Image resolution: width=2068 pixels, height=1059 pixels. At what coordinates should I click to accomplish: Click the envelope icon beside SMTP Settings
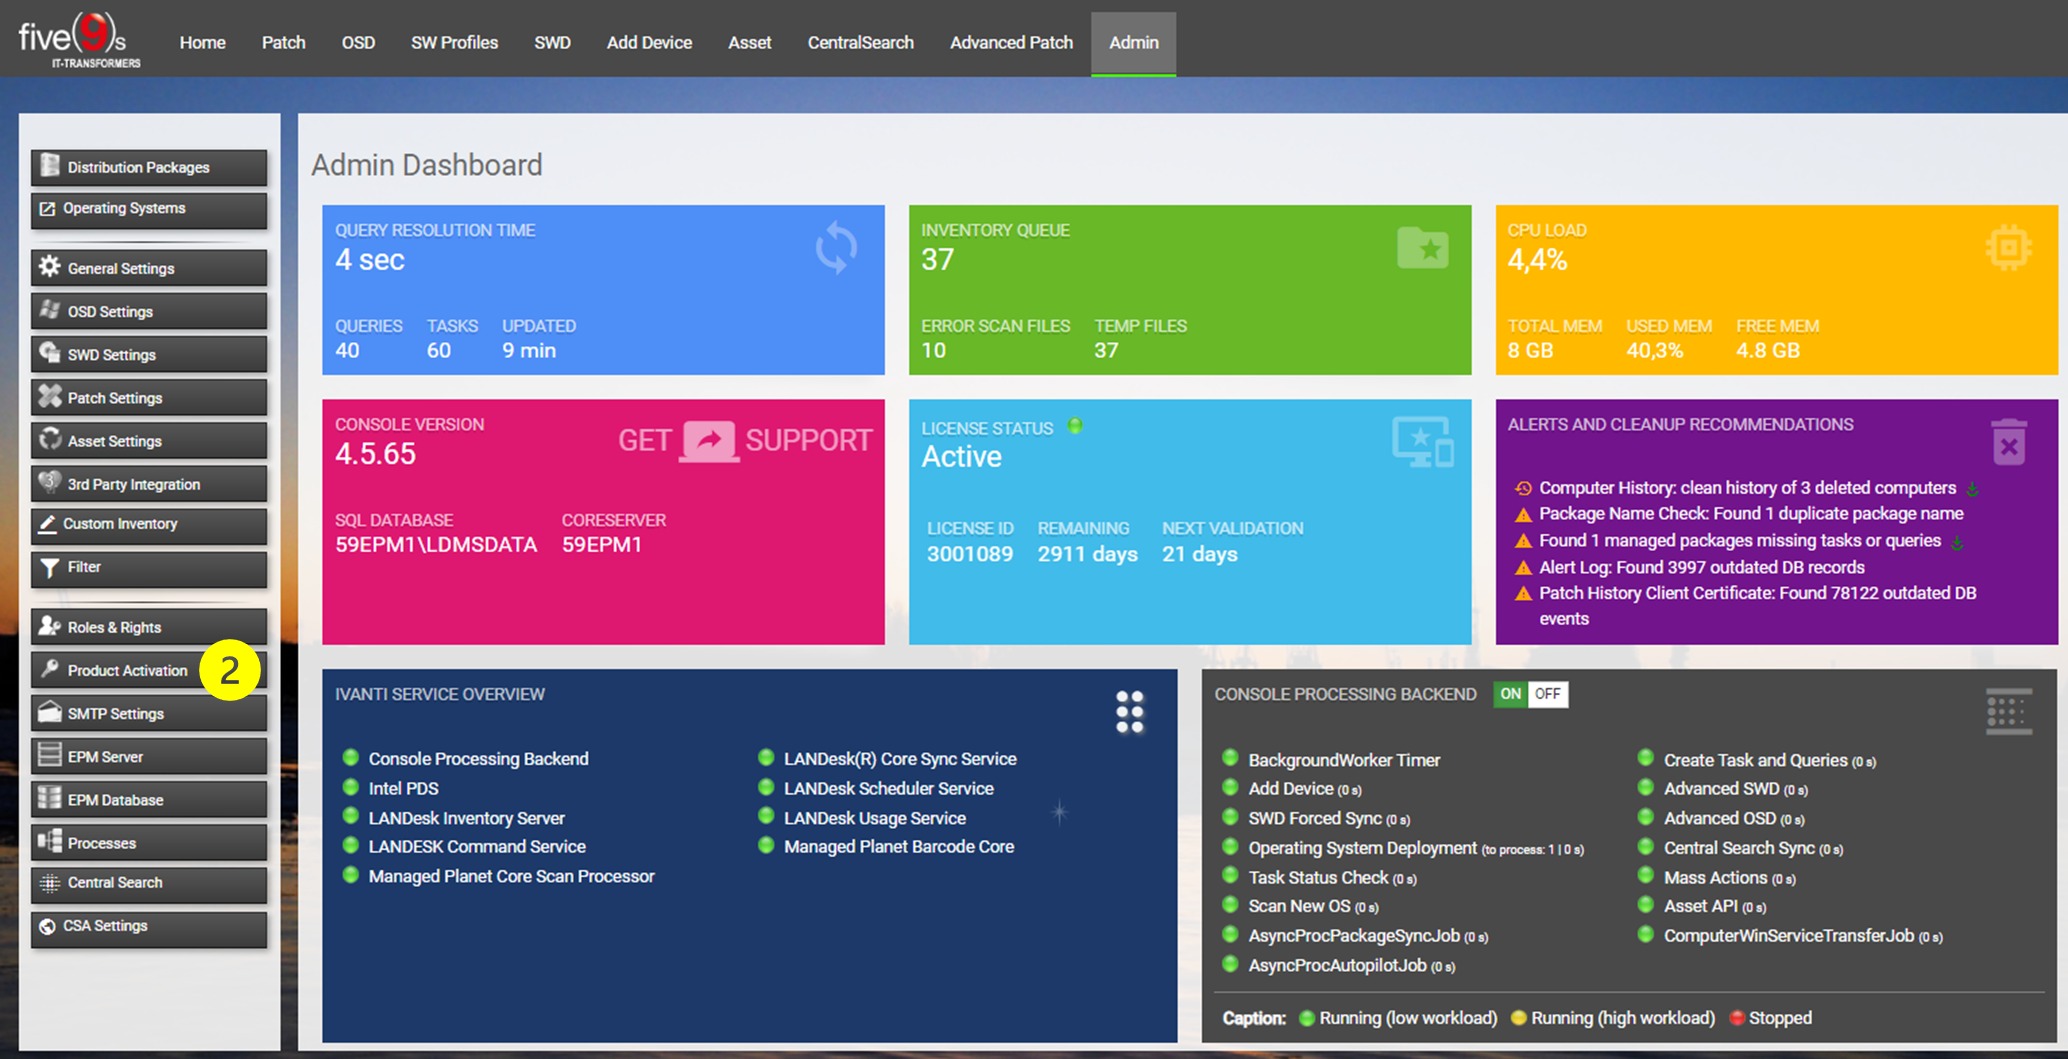pyautogui.click(x=49, y=712)
